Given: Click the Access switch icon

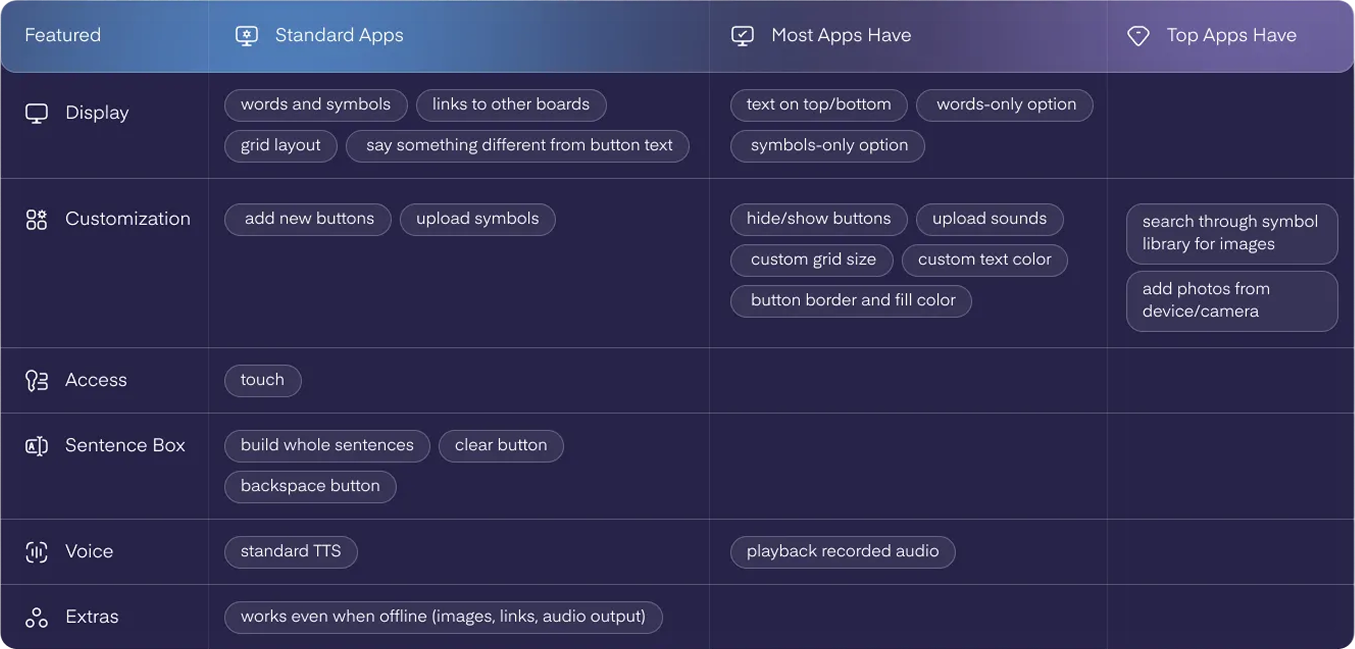Looking at the screenshot, I should (36, 380).
